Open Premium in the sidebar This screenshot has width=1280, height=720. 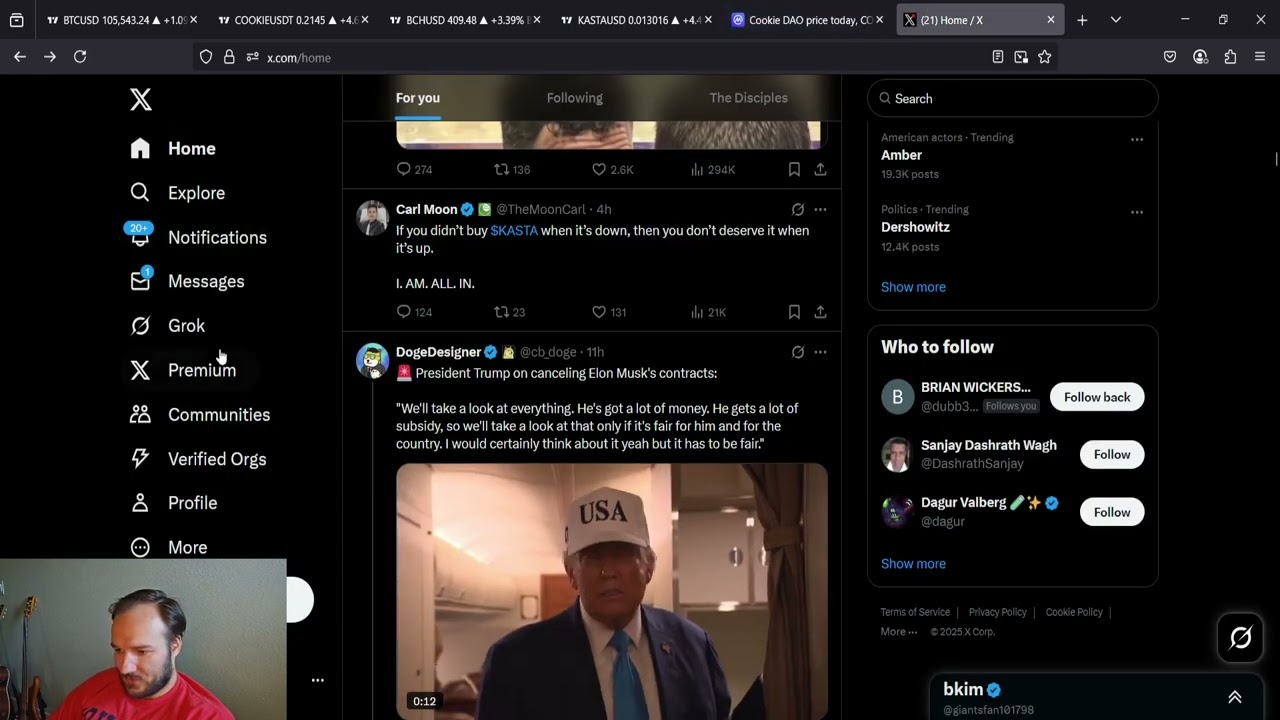183,370
